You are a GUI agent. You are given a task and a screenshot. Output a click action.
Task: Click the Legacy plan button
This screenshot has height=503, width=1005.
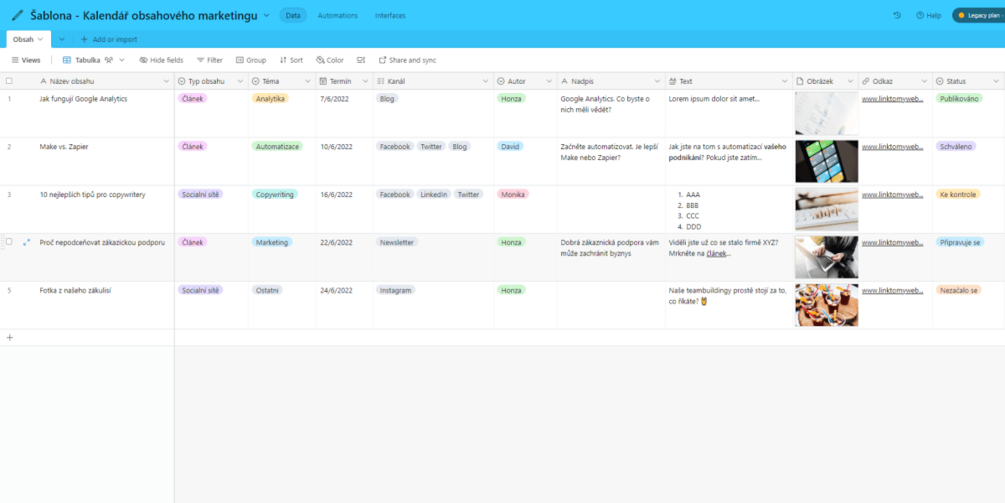coord(979,15)
